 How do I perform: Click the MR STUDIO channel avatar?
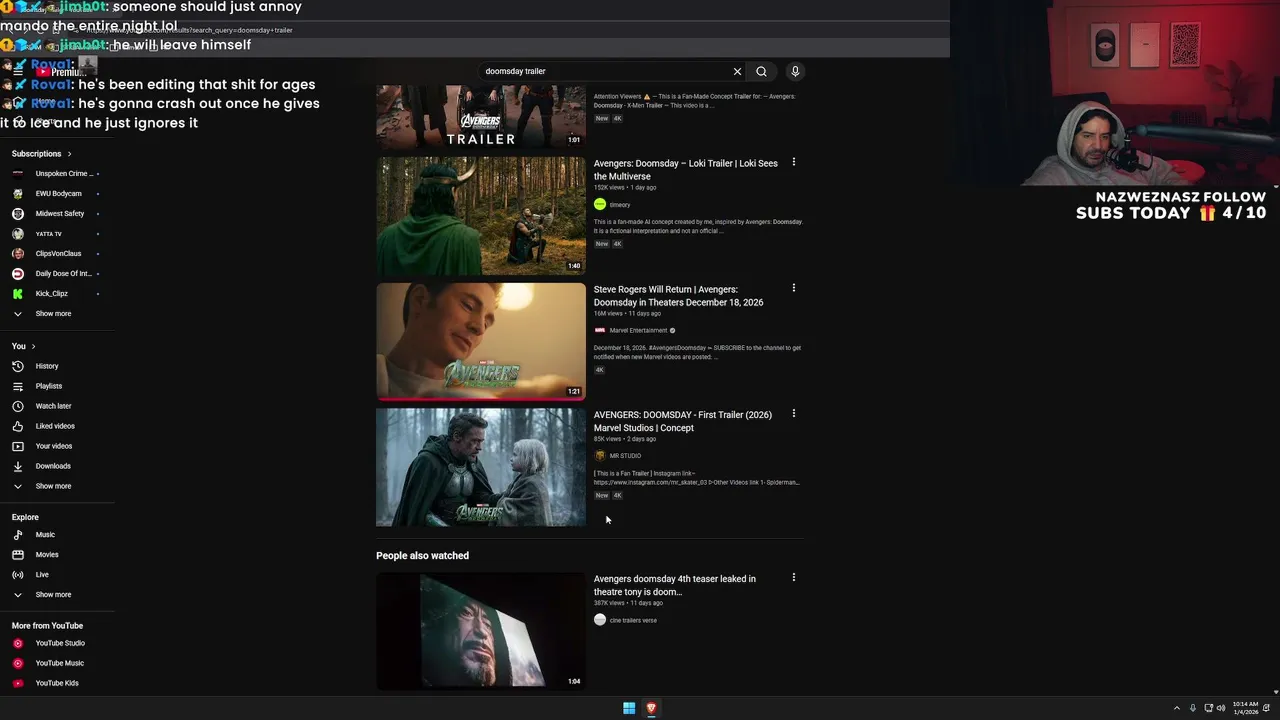pos(600,455)
